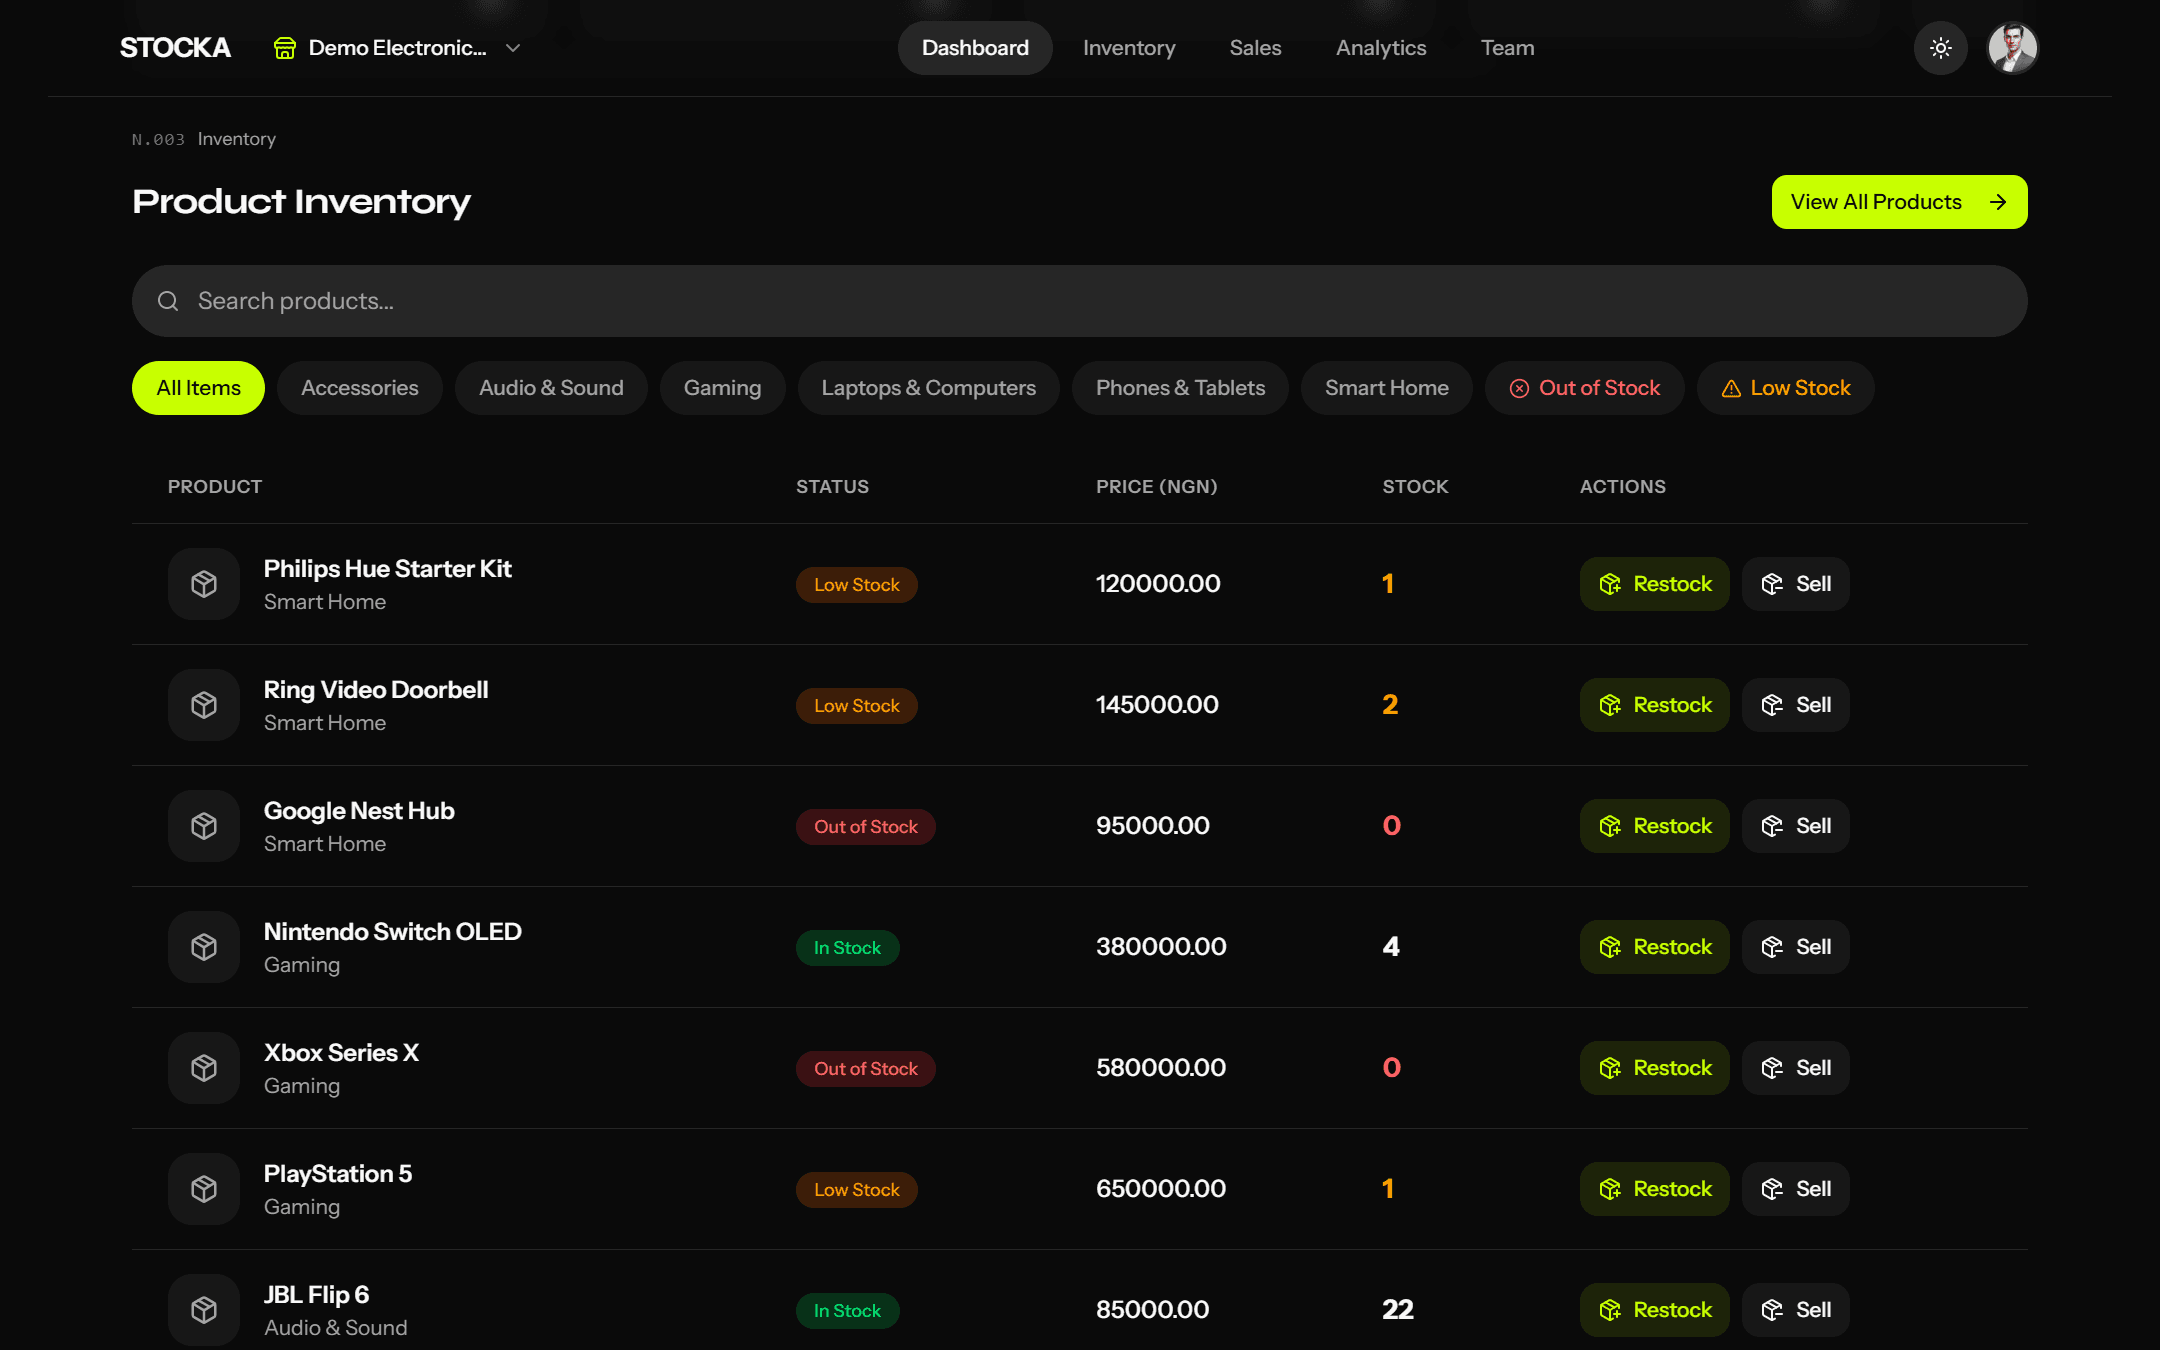The image size is (2160, 1350).
Task: Click the Nintendo Switch OLED name
Action: (393, 932)
